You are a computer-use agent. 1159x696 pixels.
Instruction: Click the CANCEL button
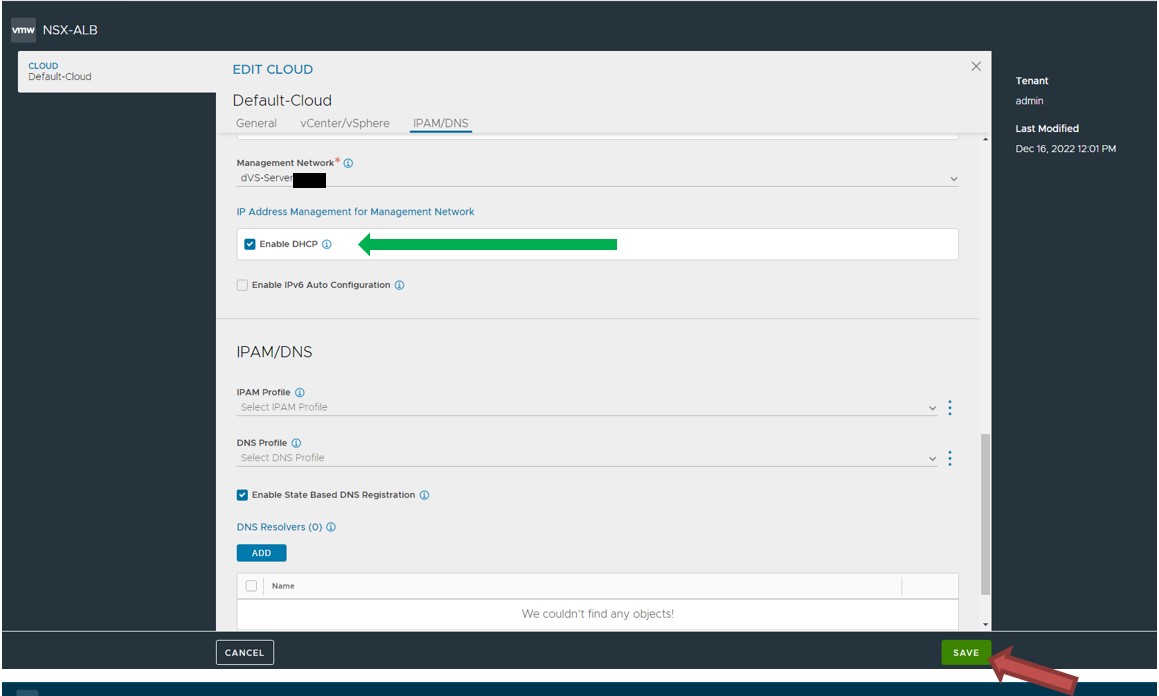tap(245, 652)
